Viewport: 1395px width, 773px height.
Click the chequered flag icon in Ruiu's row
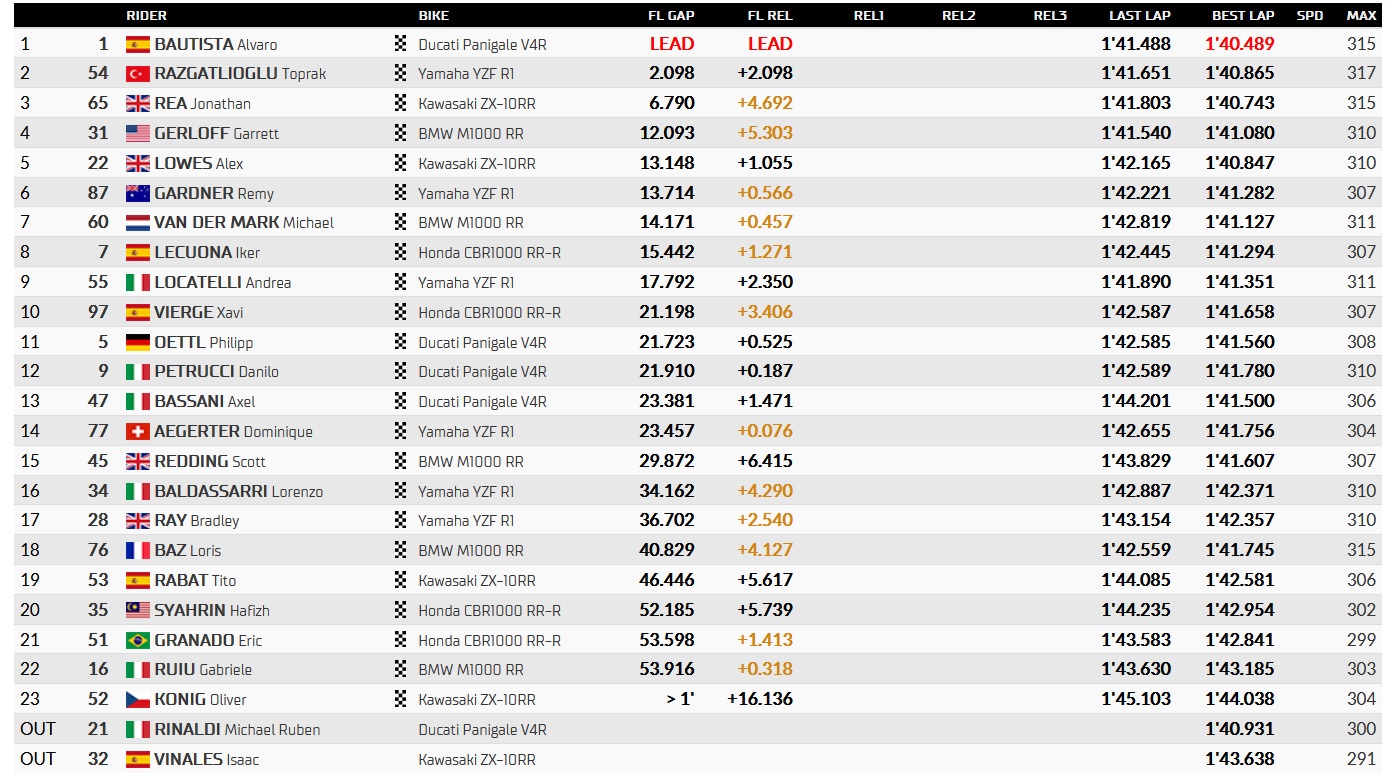pyautogui.click(x=402, y=669)
